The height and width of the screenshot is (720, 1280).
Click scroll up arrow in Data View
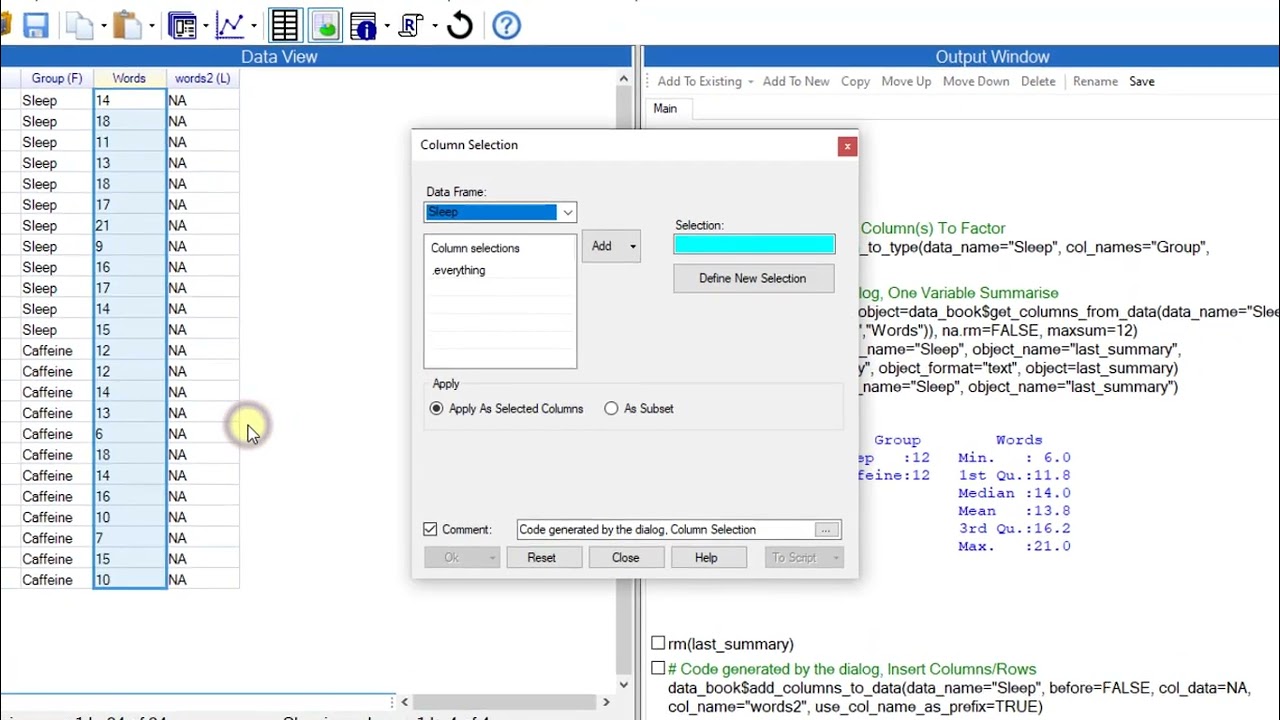624,79
